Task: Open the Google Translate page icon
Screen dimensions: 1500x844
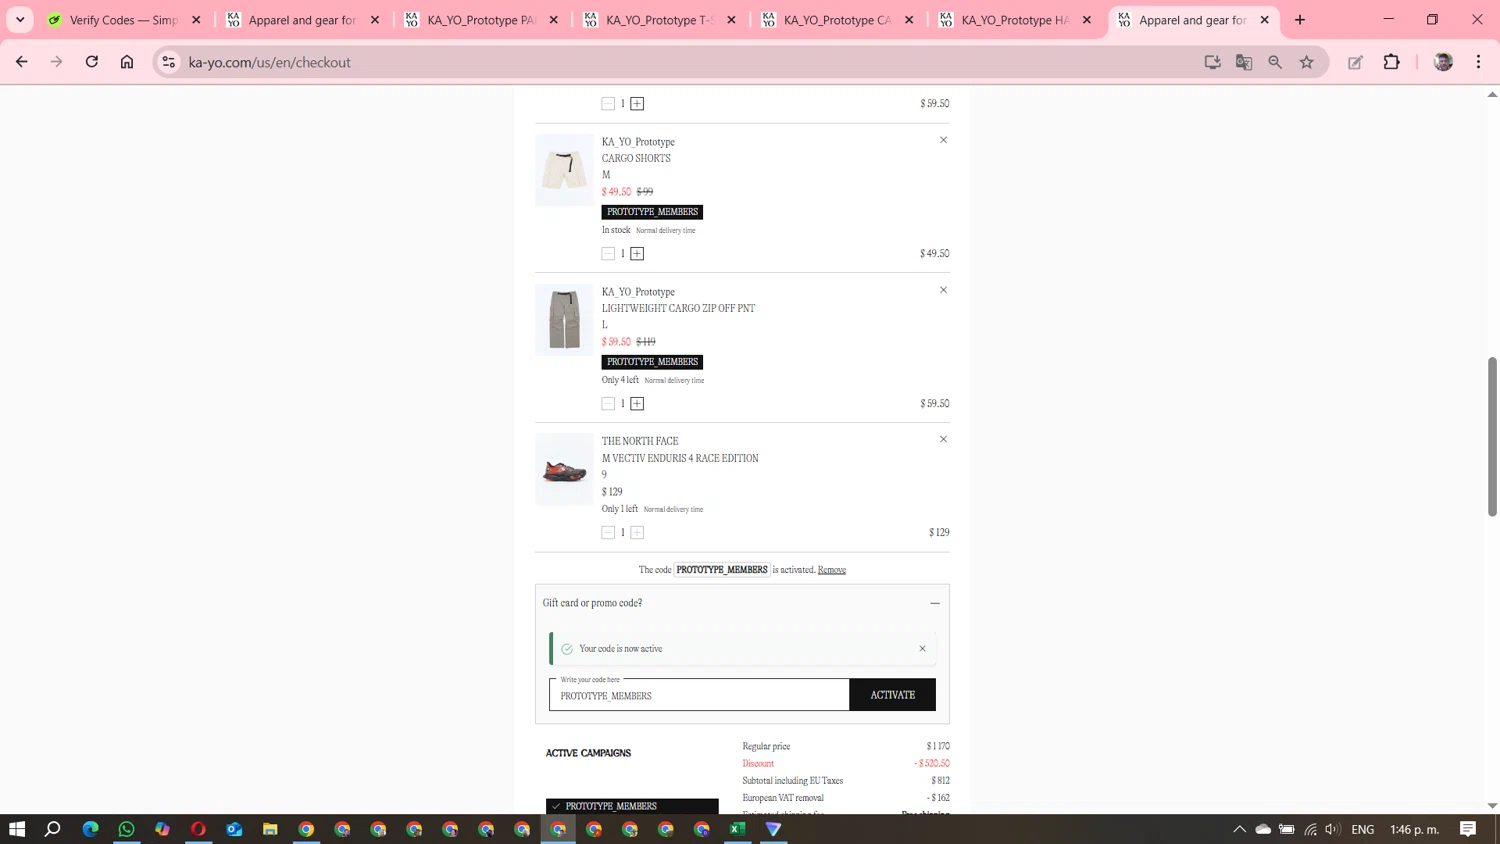Action: point(1244,62)
